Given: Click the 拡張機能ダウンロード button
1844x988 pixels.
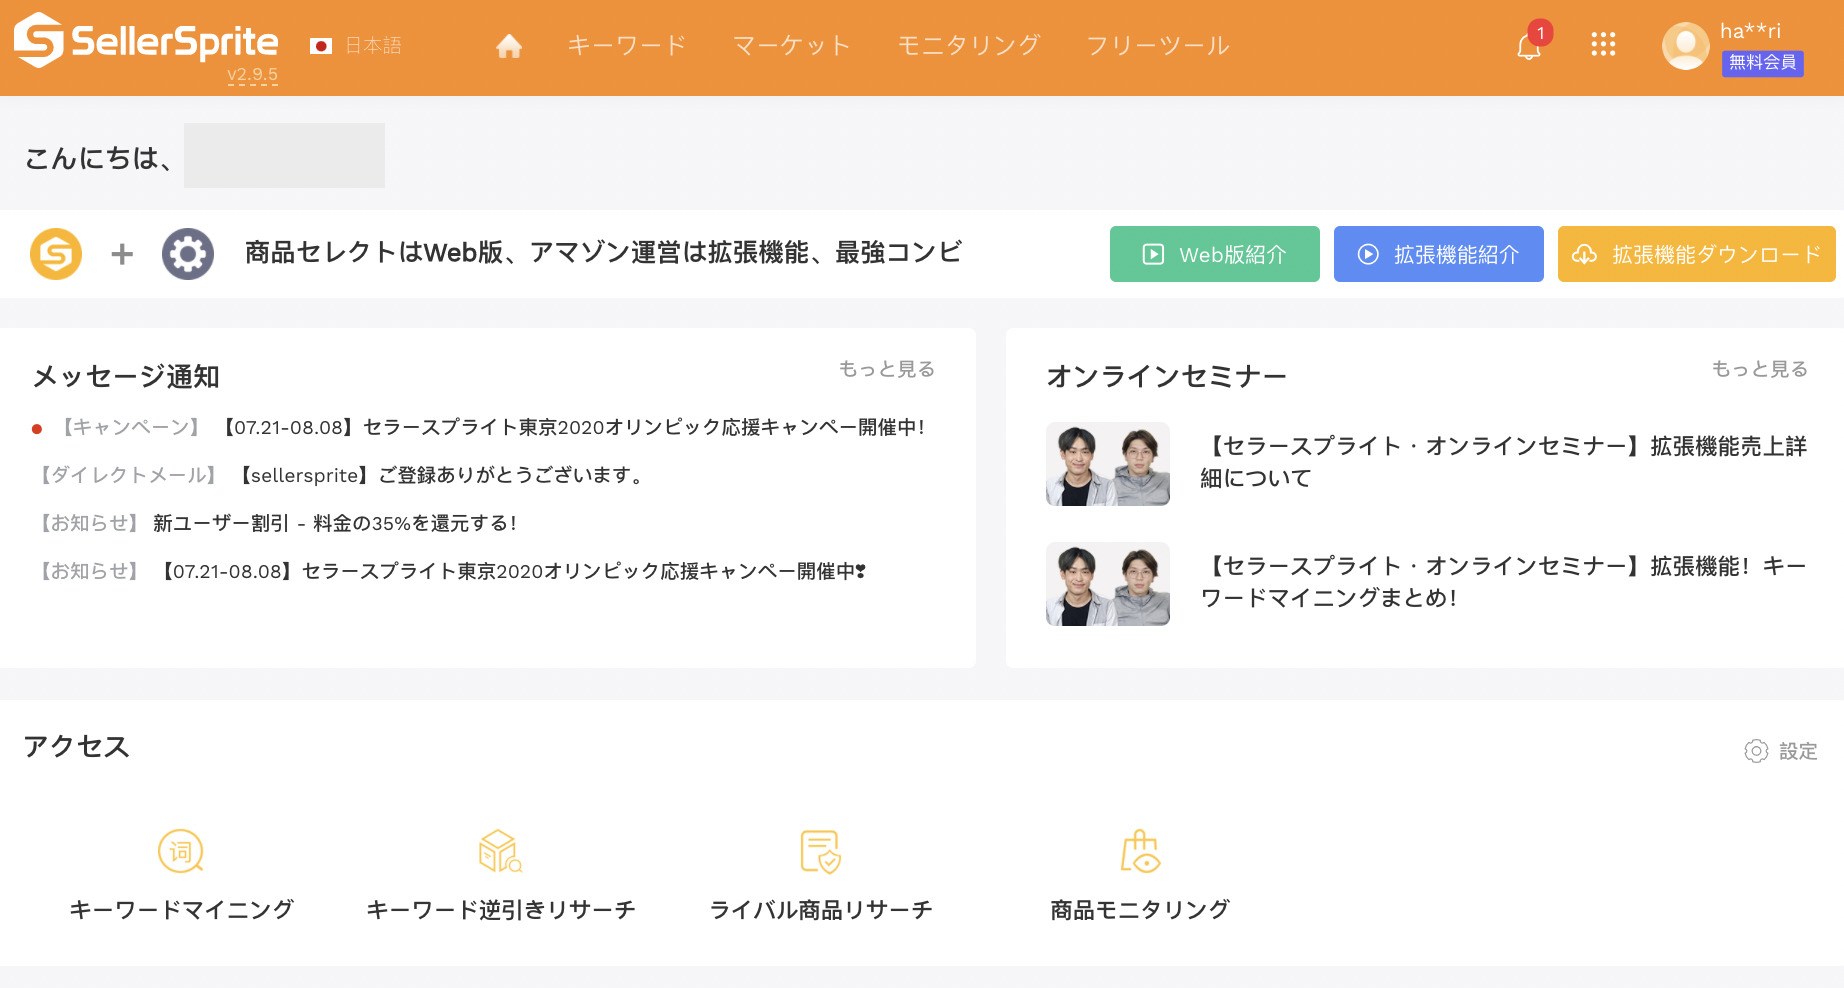Looking at the screenshot, I should click(x=1696, y=254).
